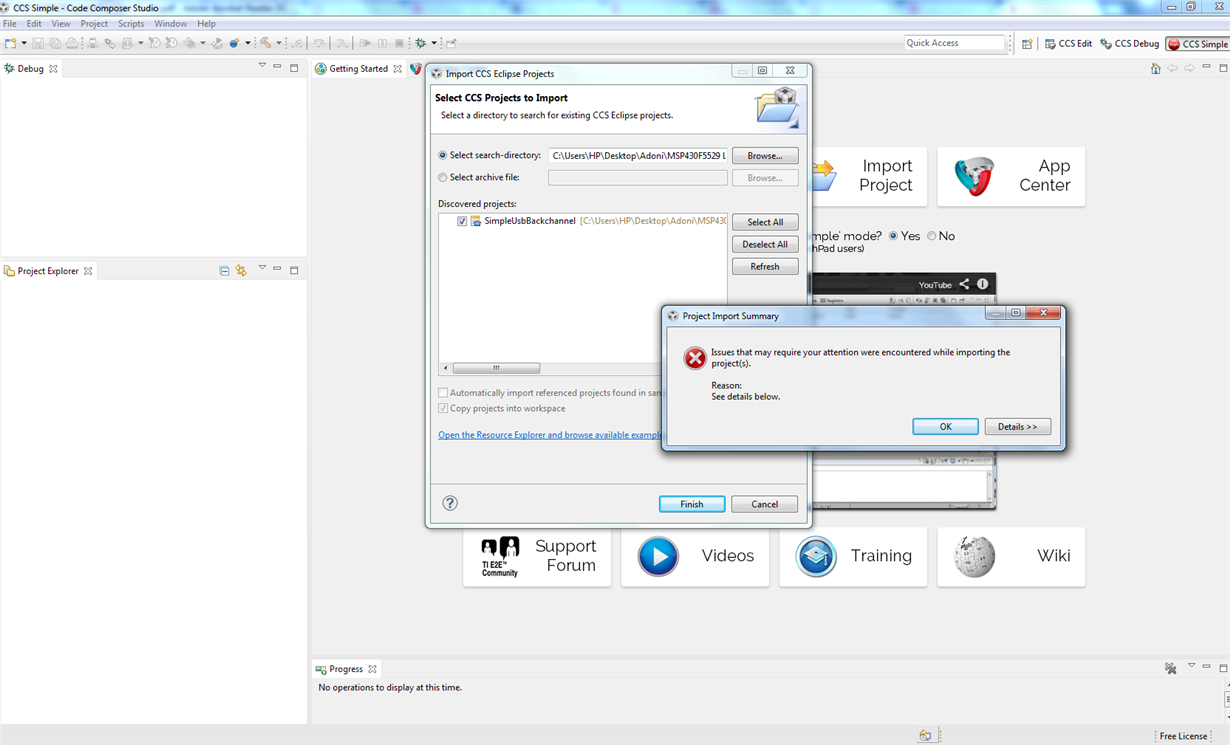
Task: Click the YouTube share icon
Action: click(964, 284)
